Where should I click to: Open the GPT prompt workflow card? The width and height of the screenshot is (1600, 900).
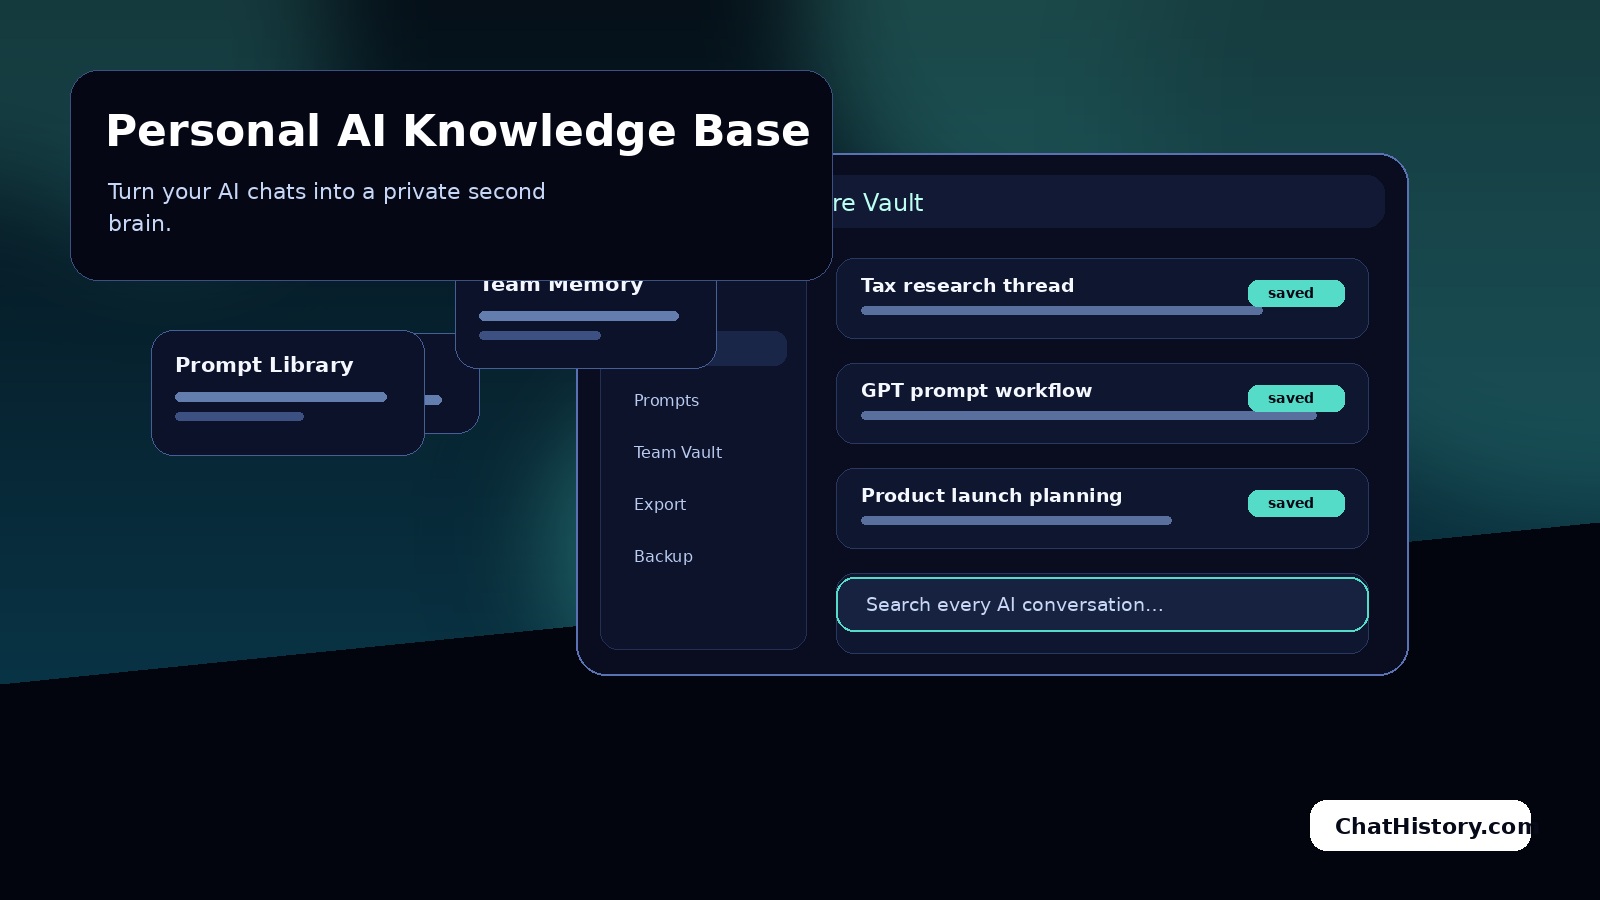(x=1102, y=403)
